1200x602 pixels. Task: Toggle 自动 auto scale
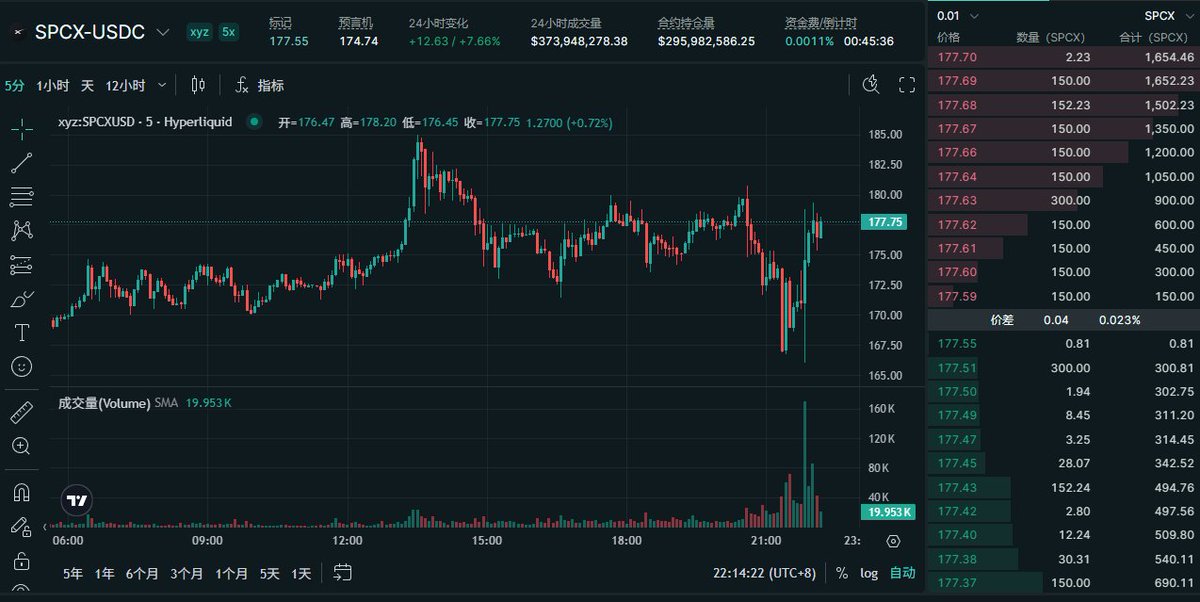[902, 573]
